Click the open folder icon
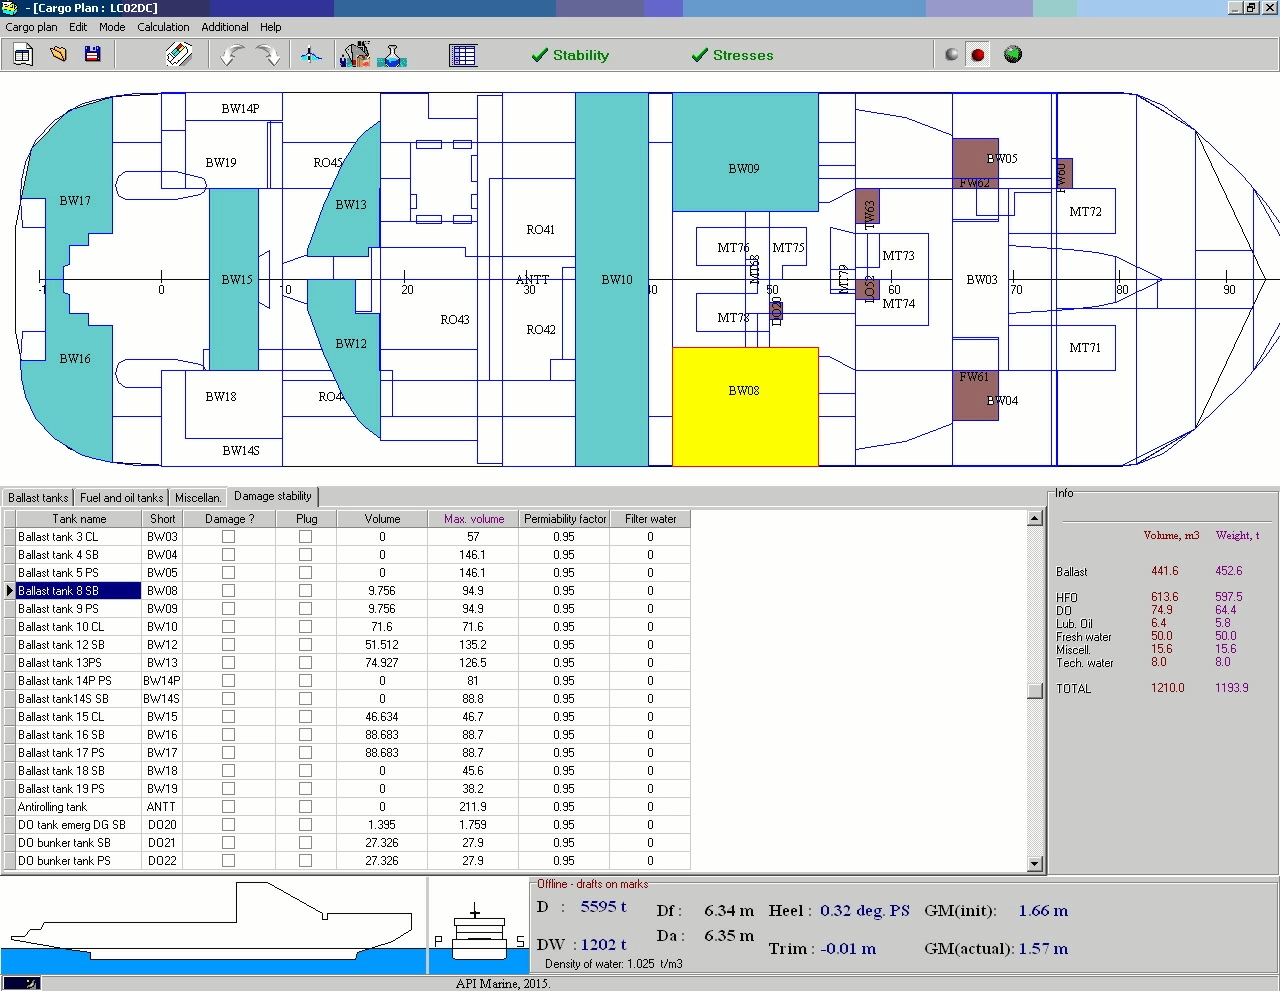Viewport: 1280px width, 991px height. pos(58,55)
